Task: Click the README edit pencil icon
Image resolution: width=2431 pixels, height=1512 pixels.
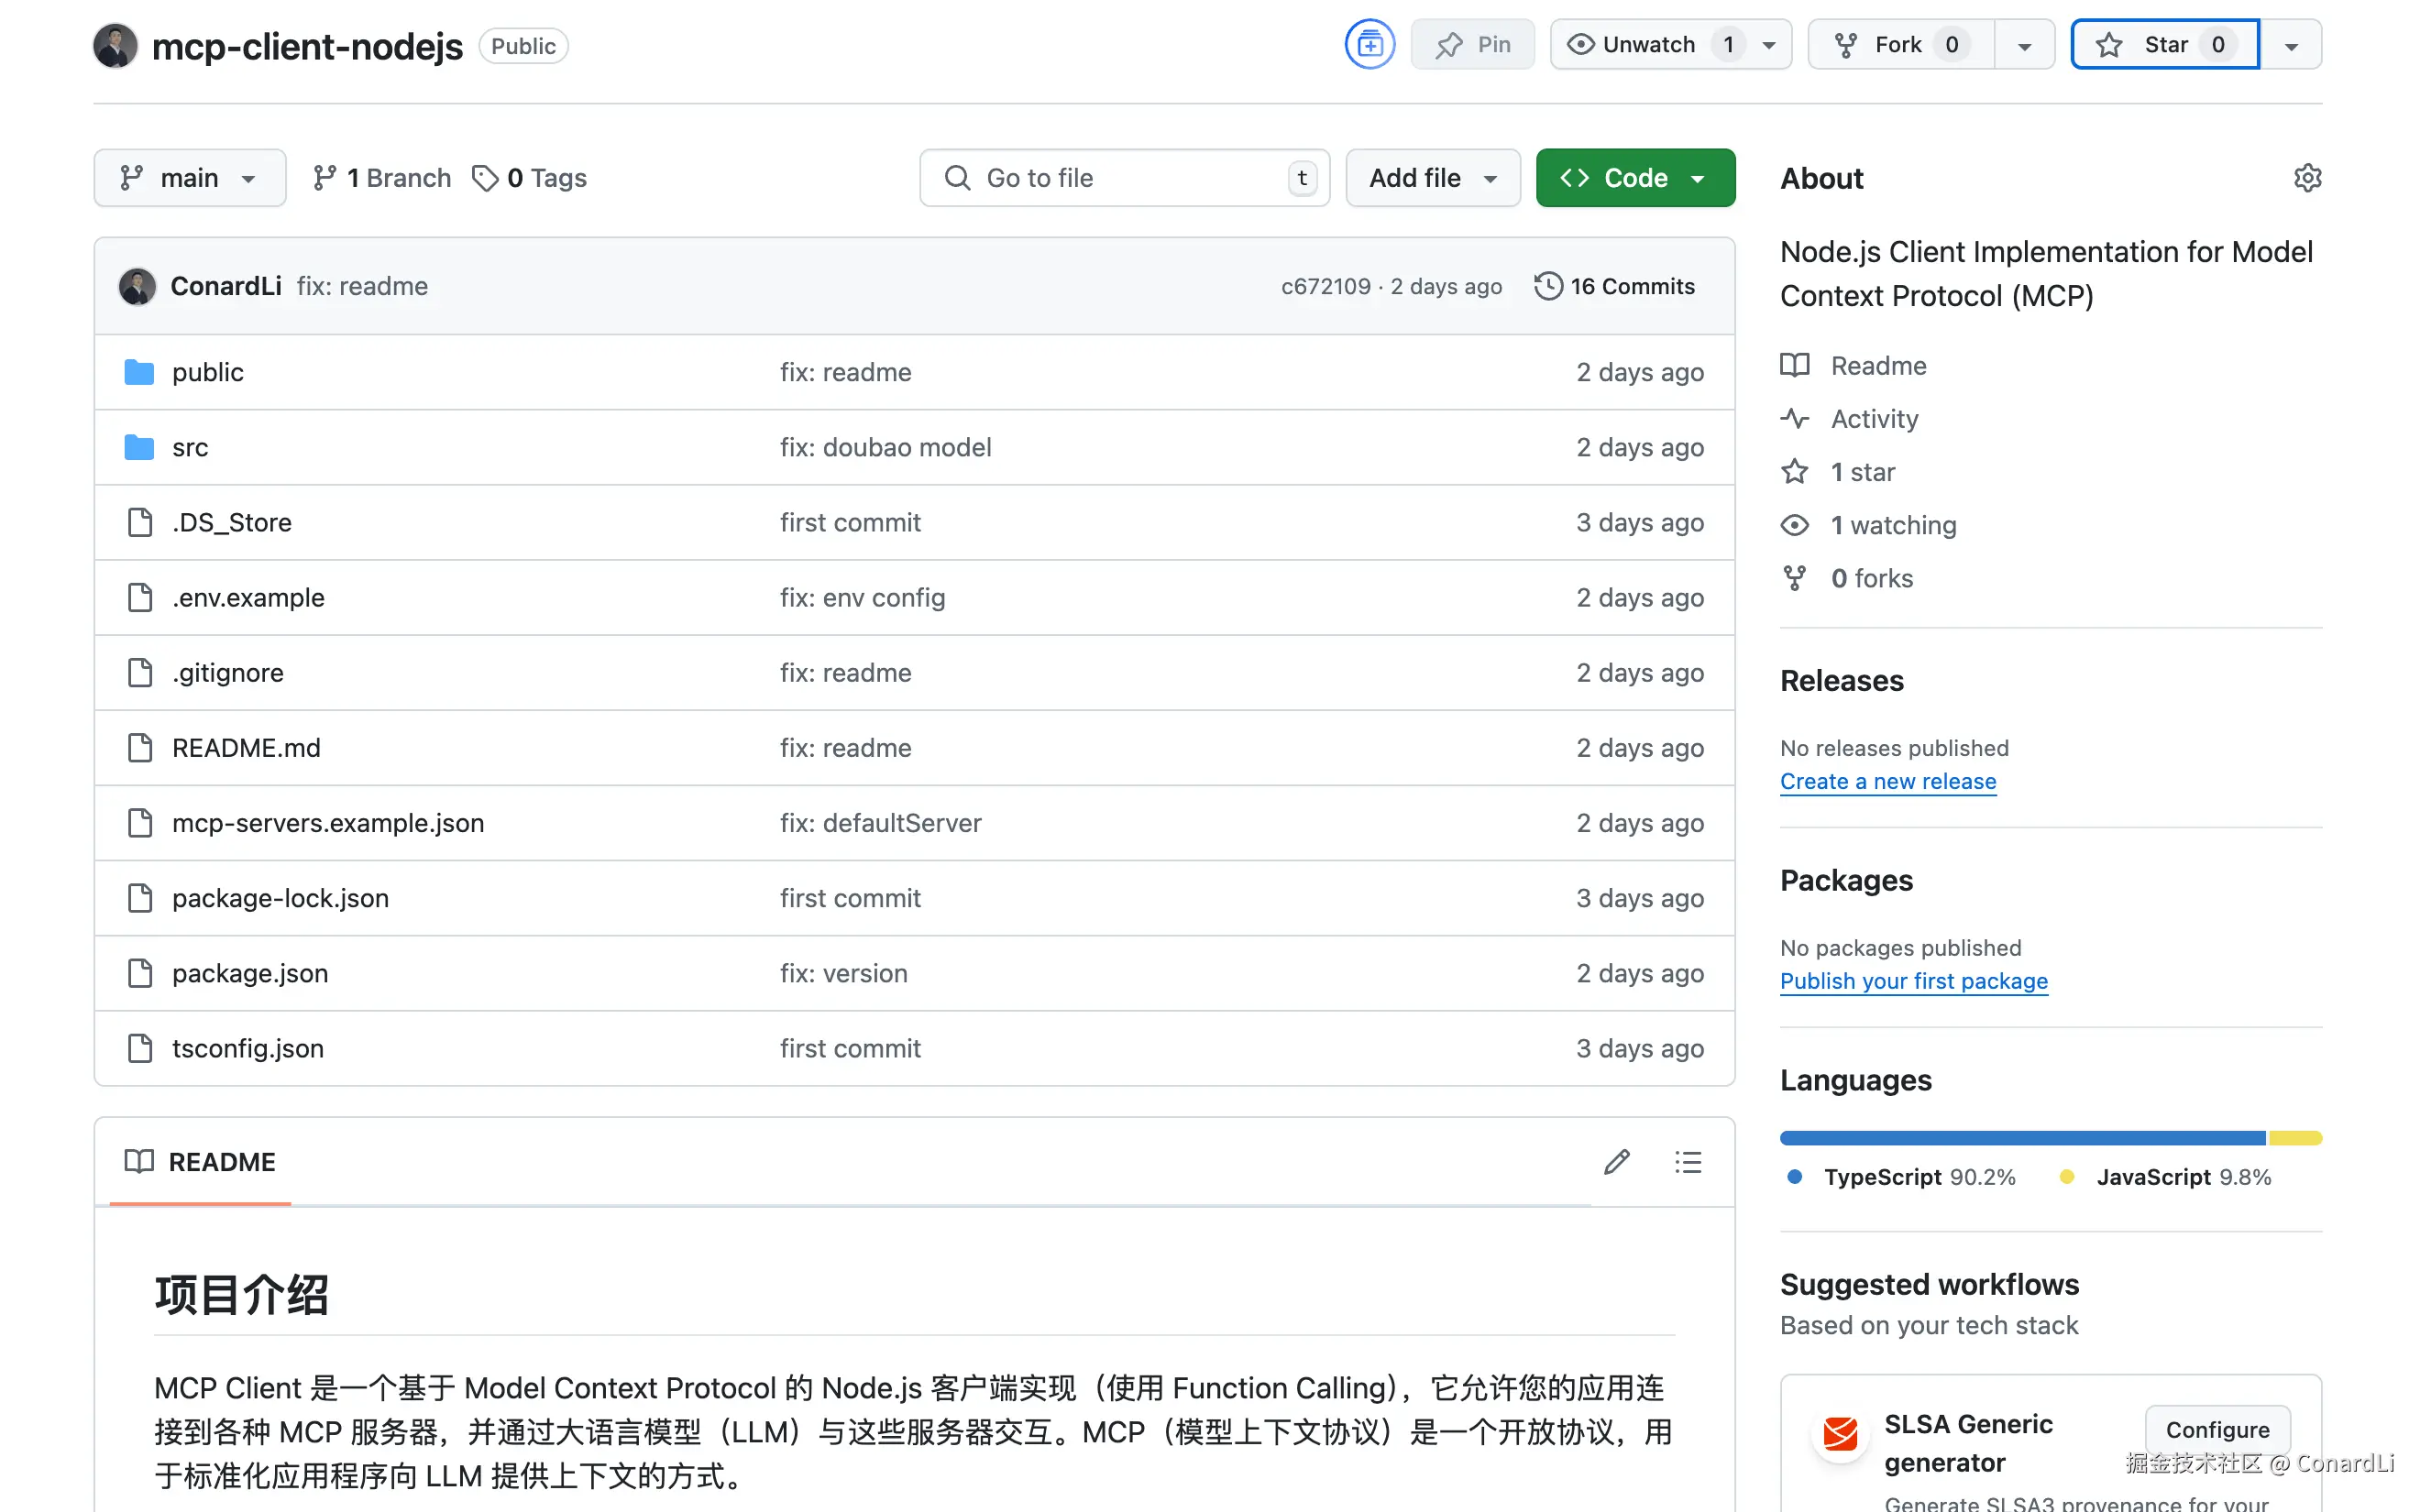Action: point(1616,1162)
